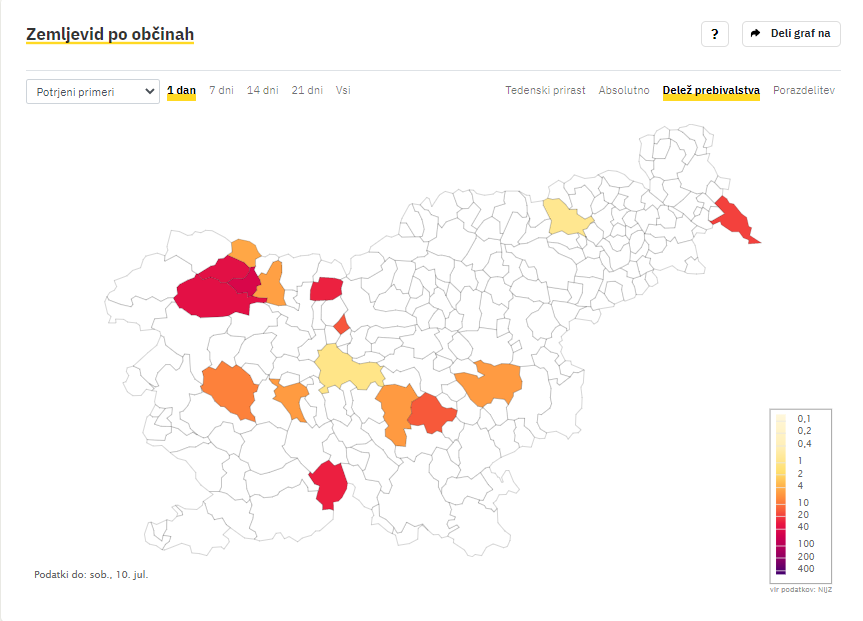
Task: Switch to the Porazdelitev view
Action: [804, 90]
